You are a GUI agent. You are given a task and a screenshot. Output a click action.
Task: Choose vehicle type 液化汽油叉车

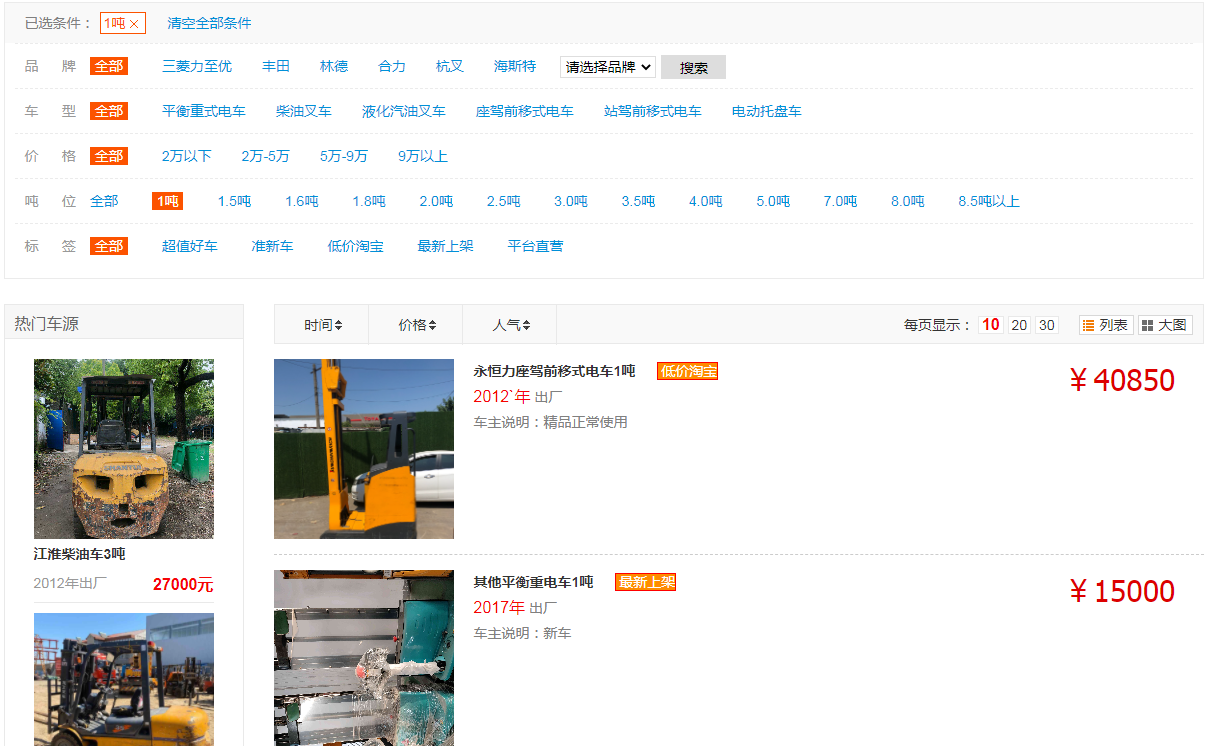pos(404,111)
